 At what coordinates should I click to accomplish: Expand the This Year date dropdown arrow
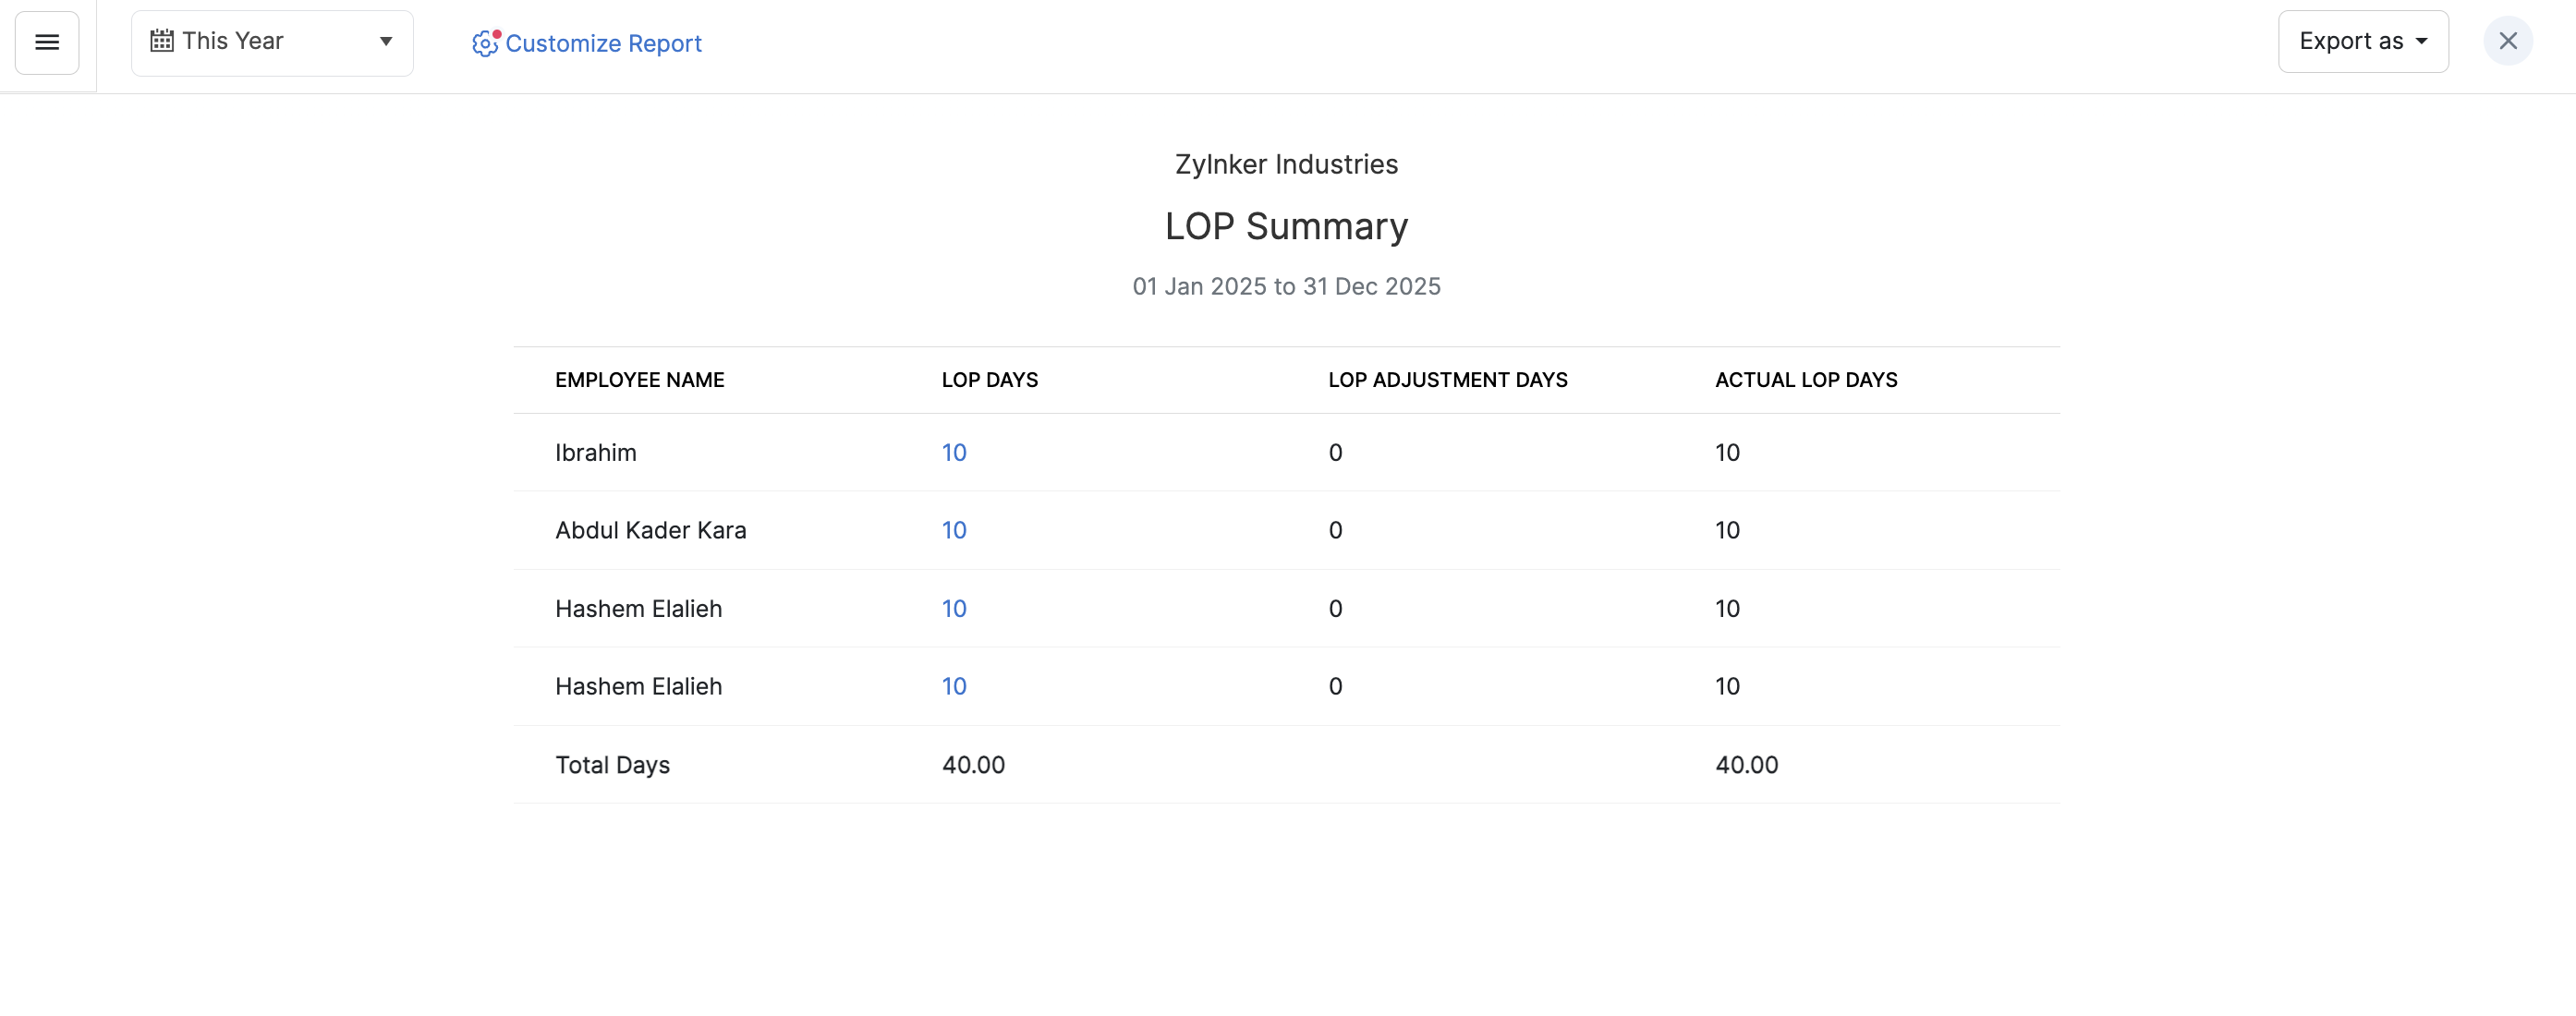[x=385, y=41]
